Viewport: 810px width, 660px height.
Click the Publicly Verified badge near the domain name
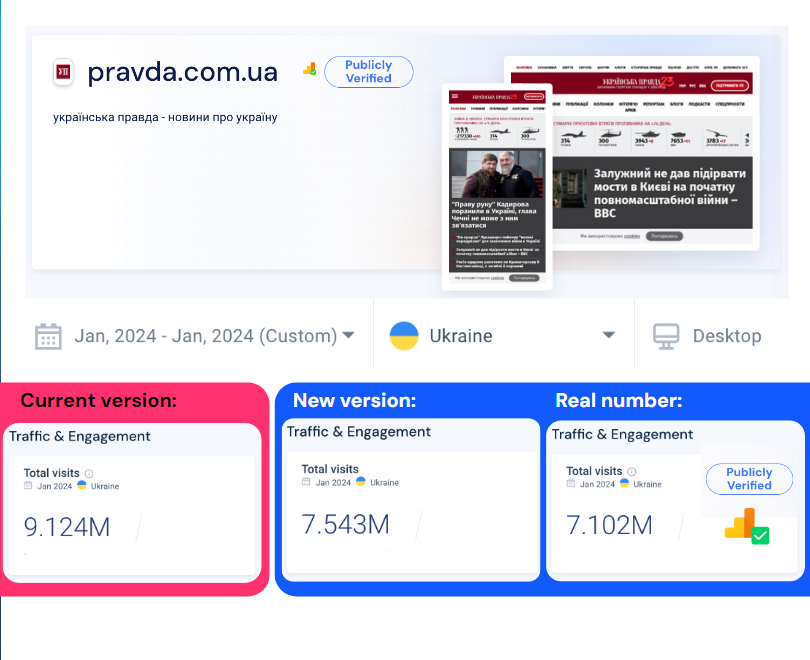(368, 71)
